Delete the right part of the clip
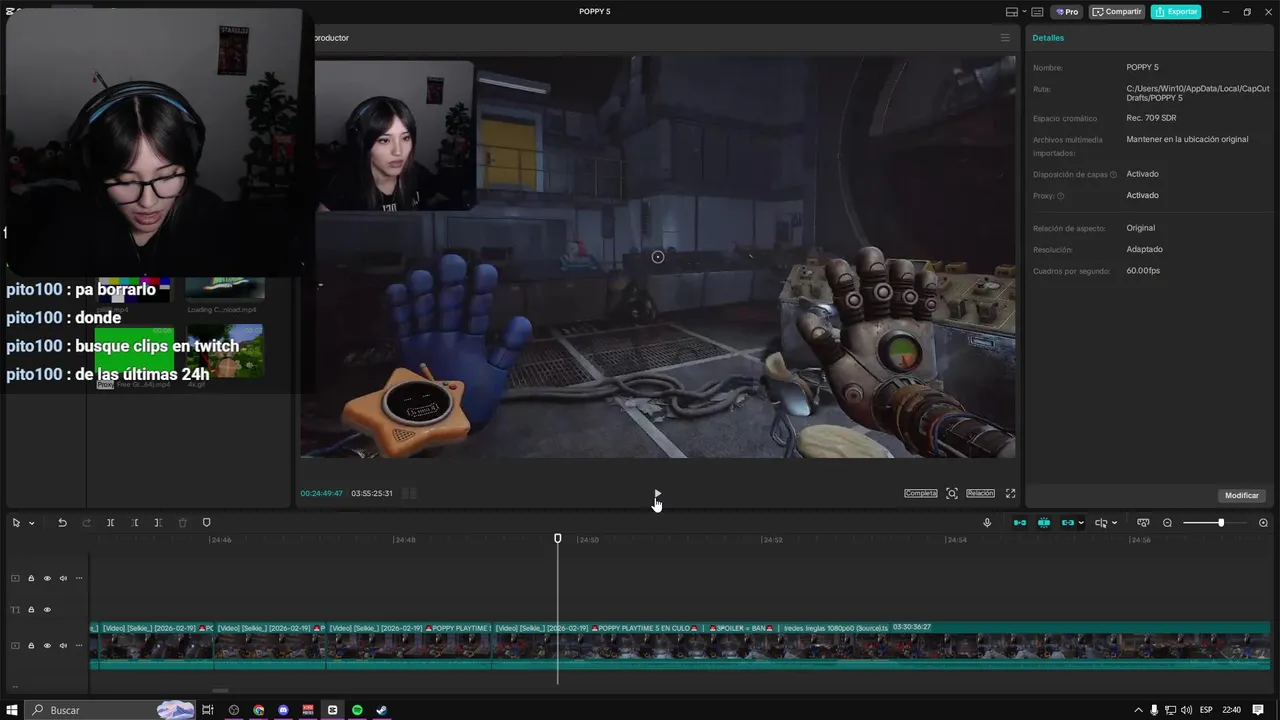1280x720 pixels. click(x=158, y=523)
